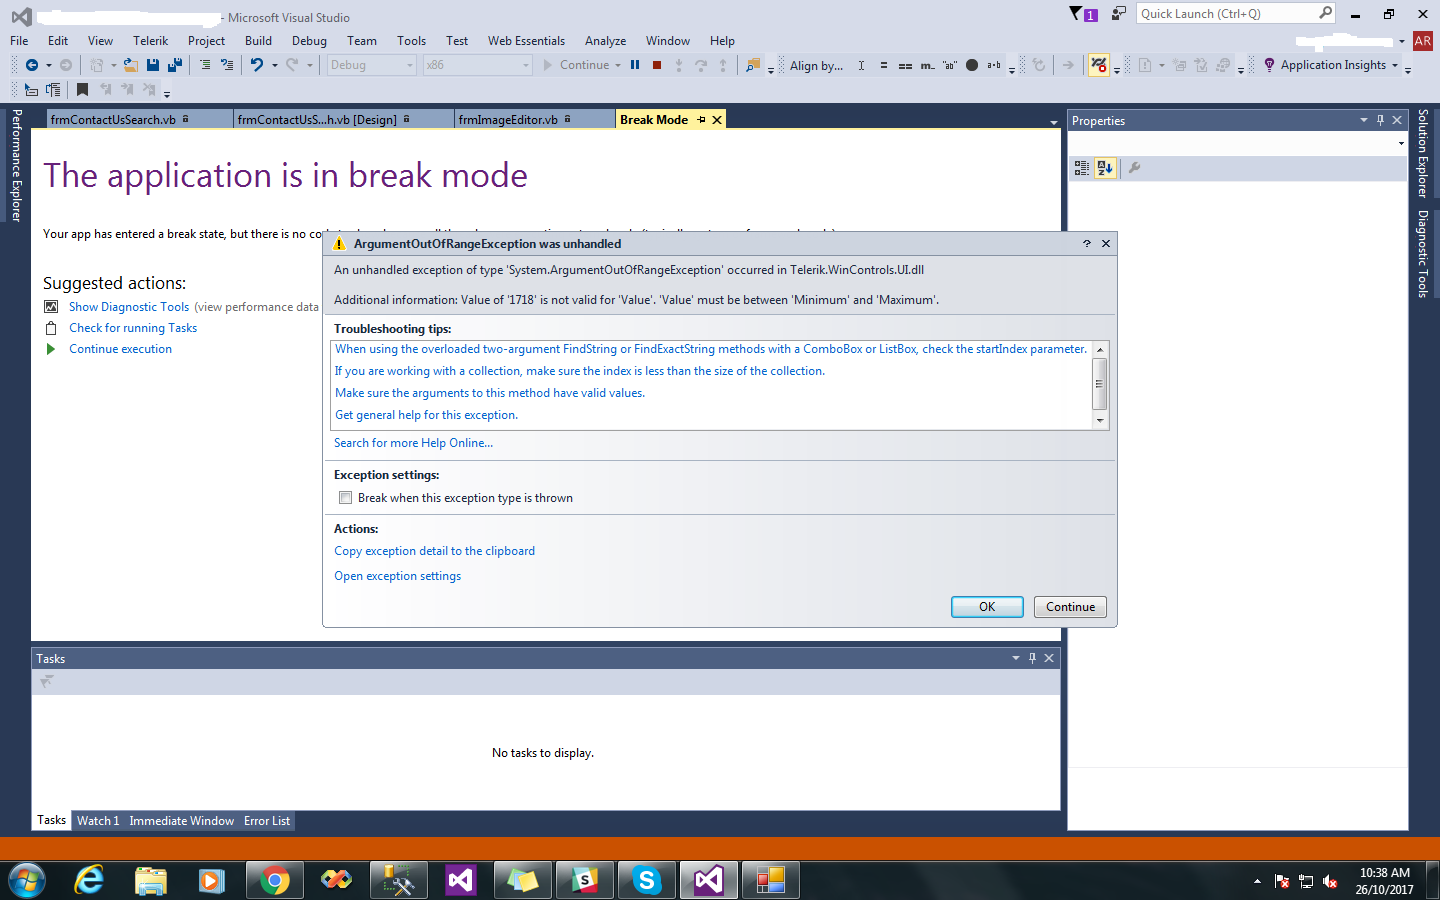Open the Tasks panel options dropdown arrow
This screenshot has height=900, width=1440.
click(1015, 658)
